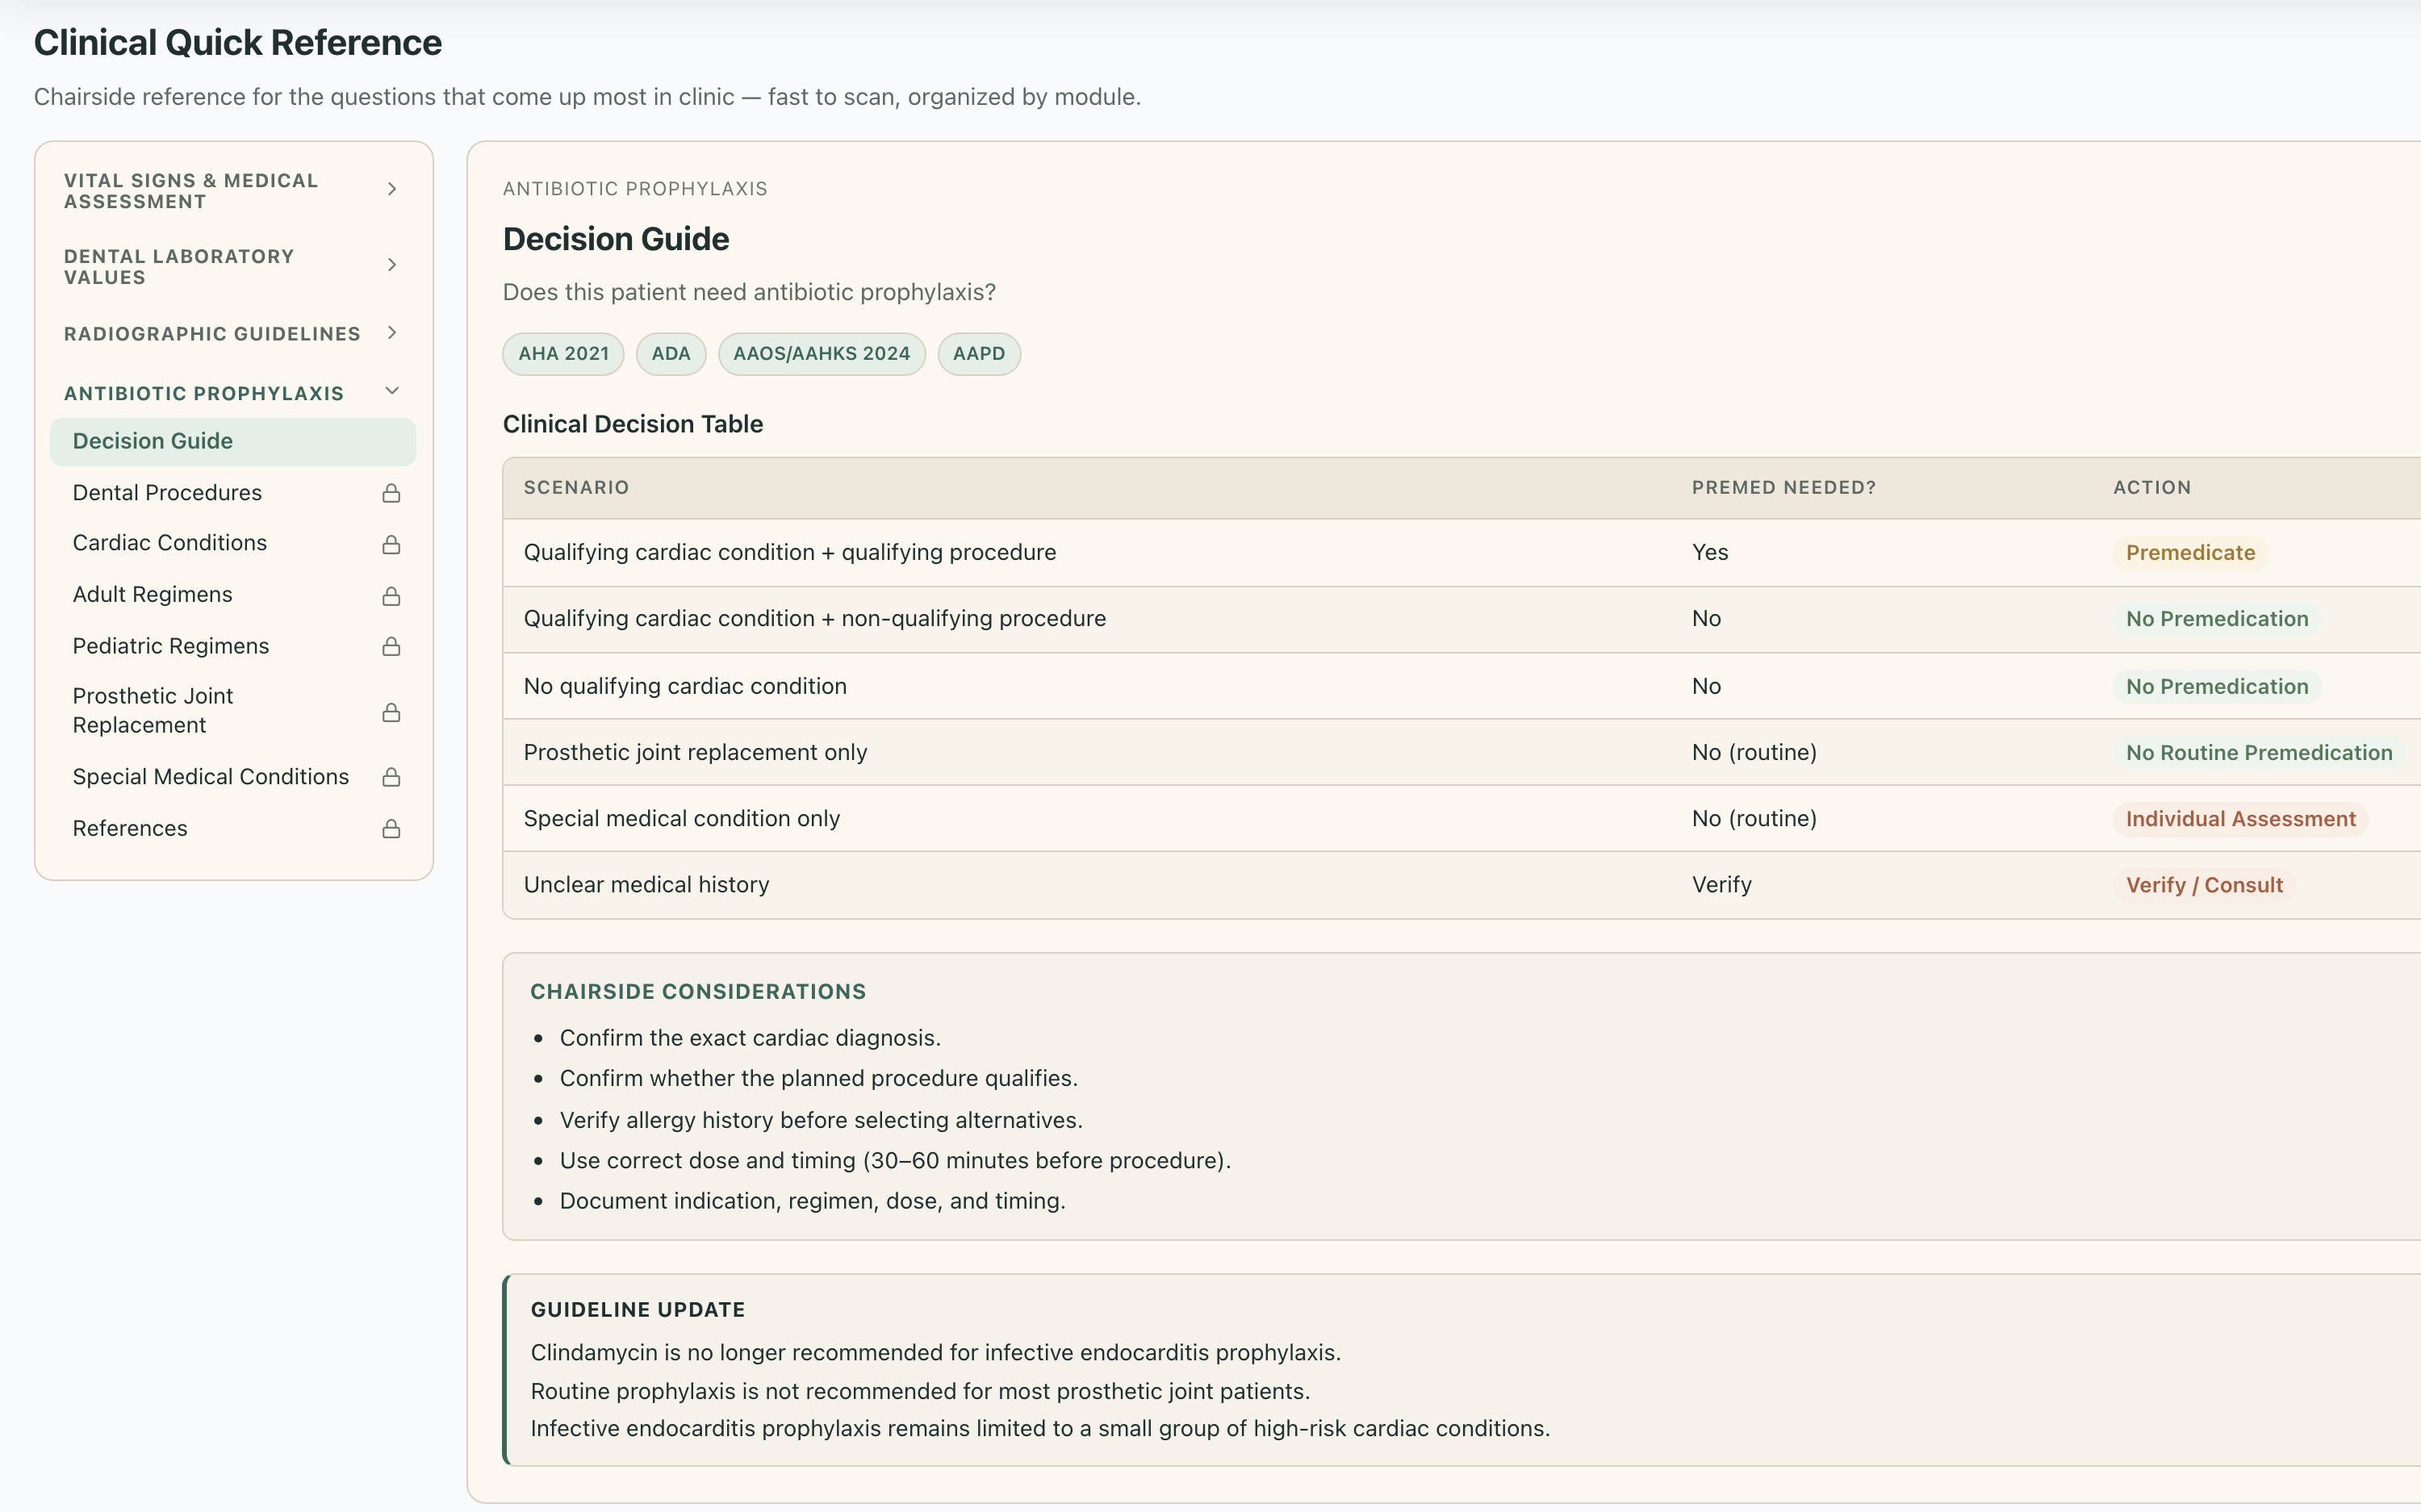Open Prosthetic Joint Replacement sidebar item
The height and width of the screenshot is (1512, 2421).
click(233, 711)
